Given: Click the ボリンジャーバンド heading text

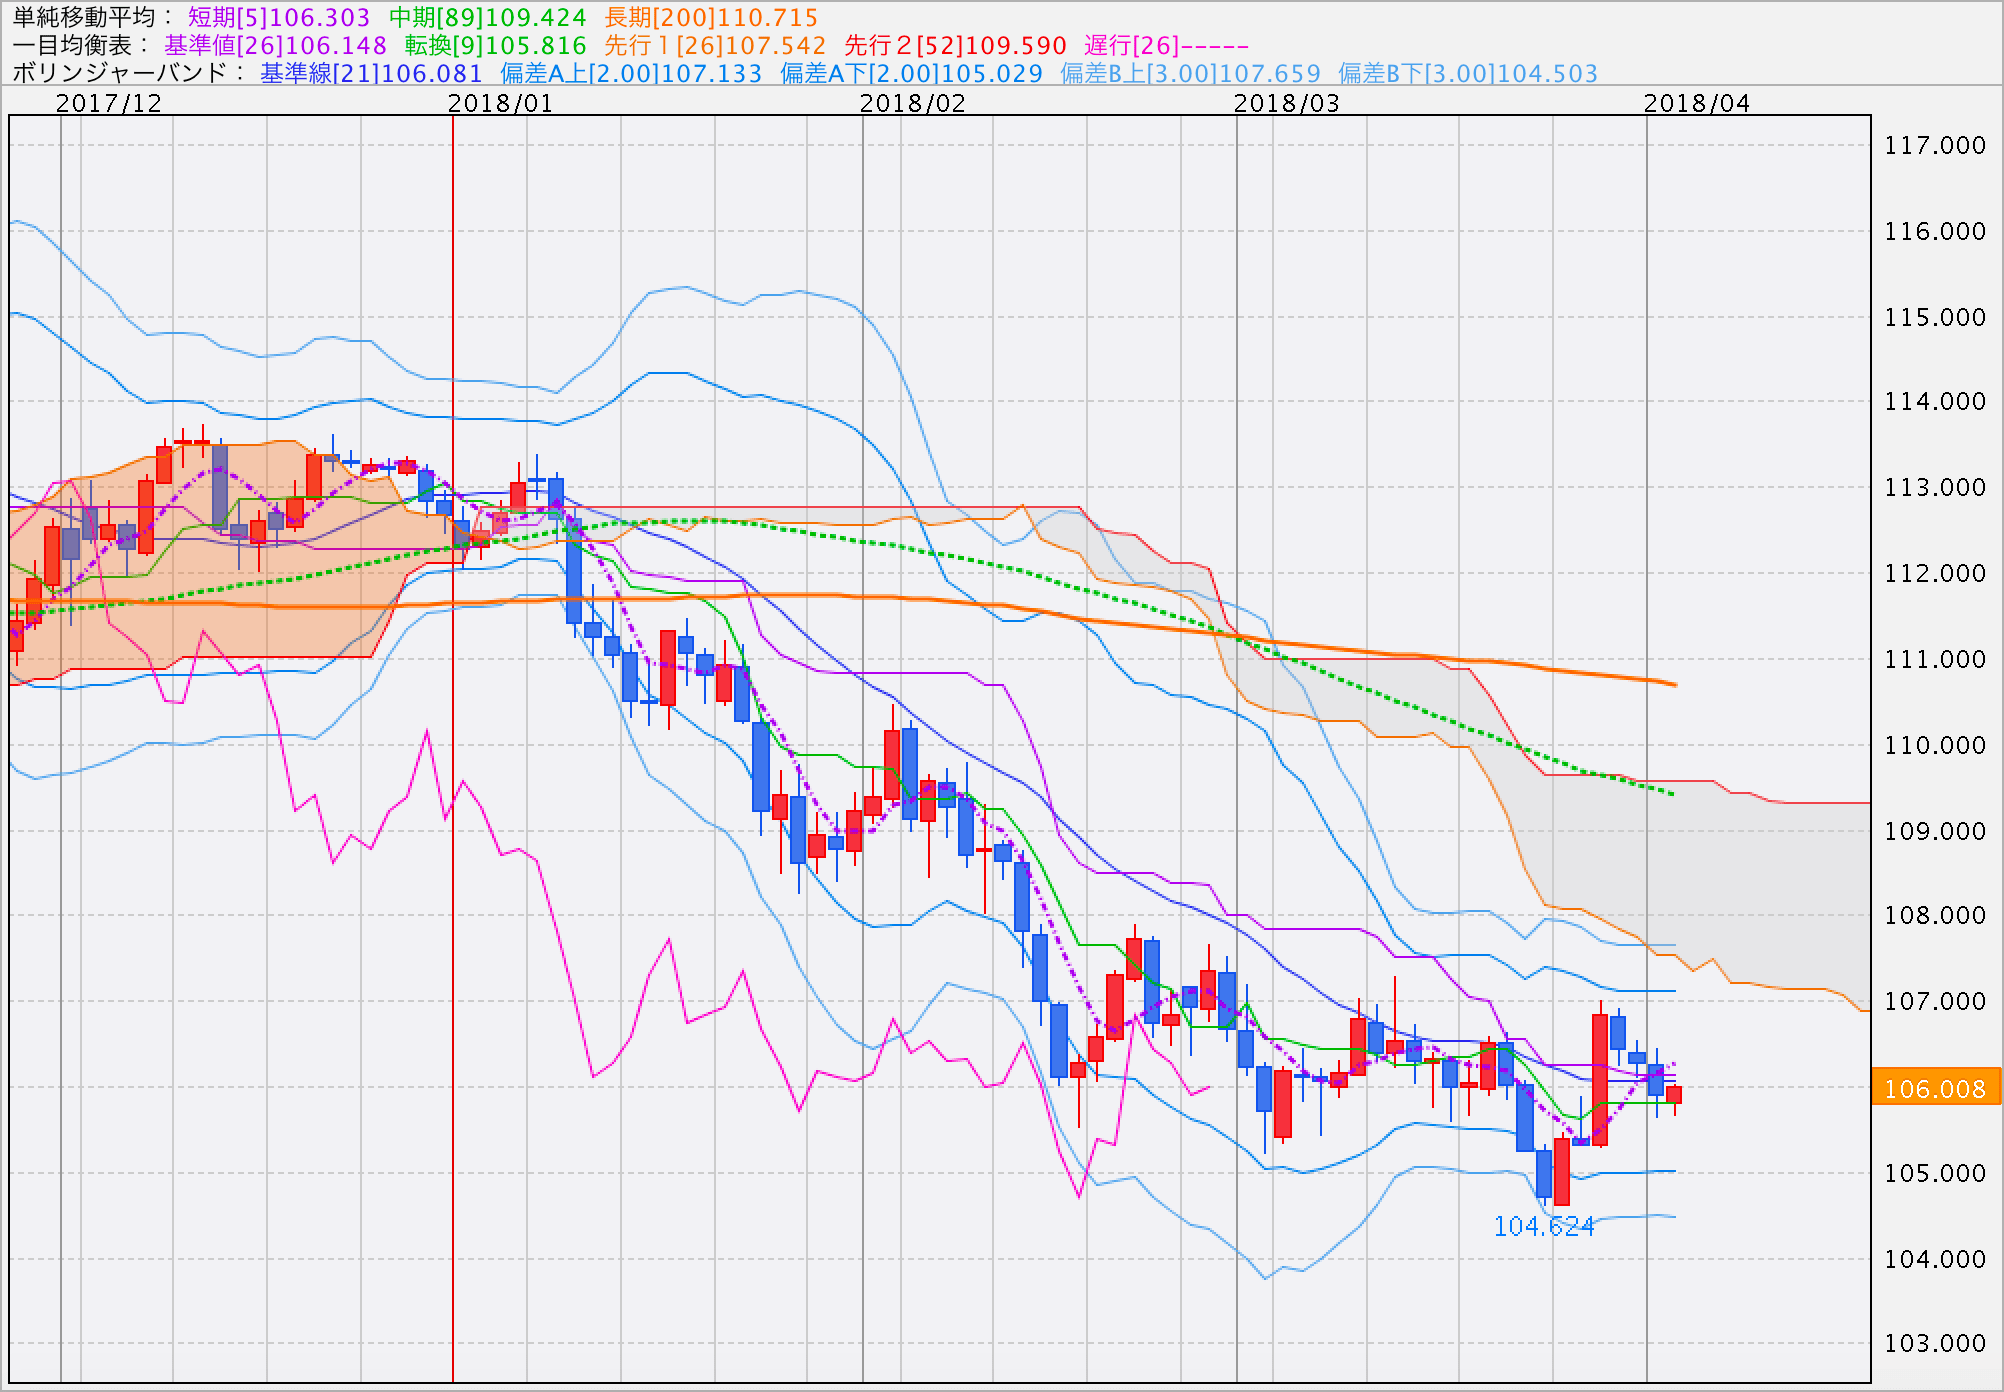Looking at the screenshot, I should [121, 73].
